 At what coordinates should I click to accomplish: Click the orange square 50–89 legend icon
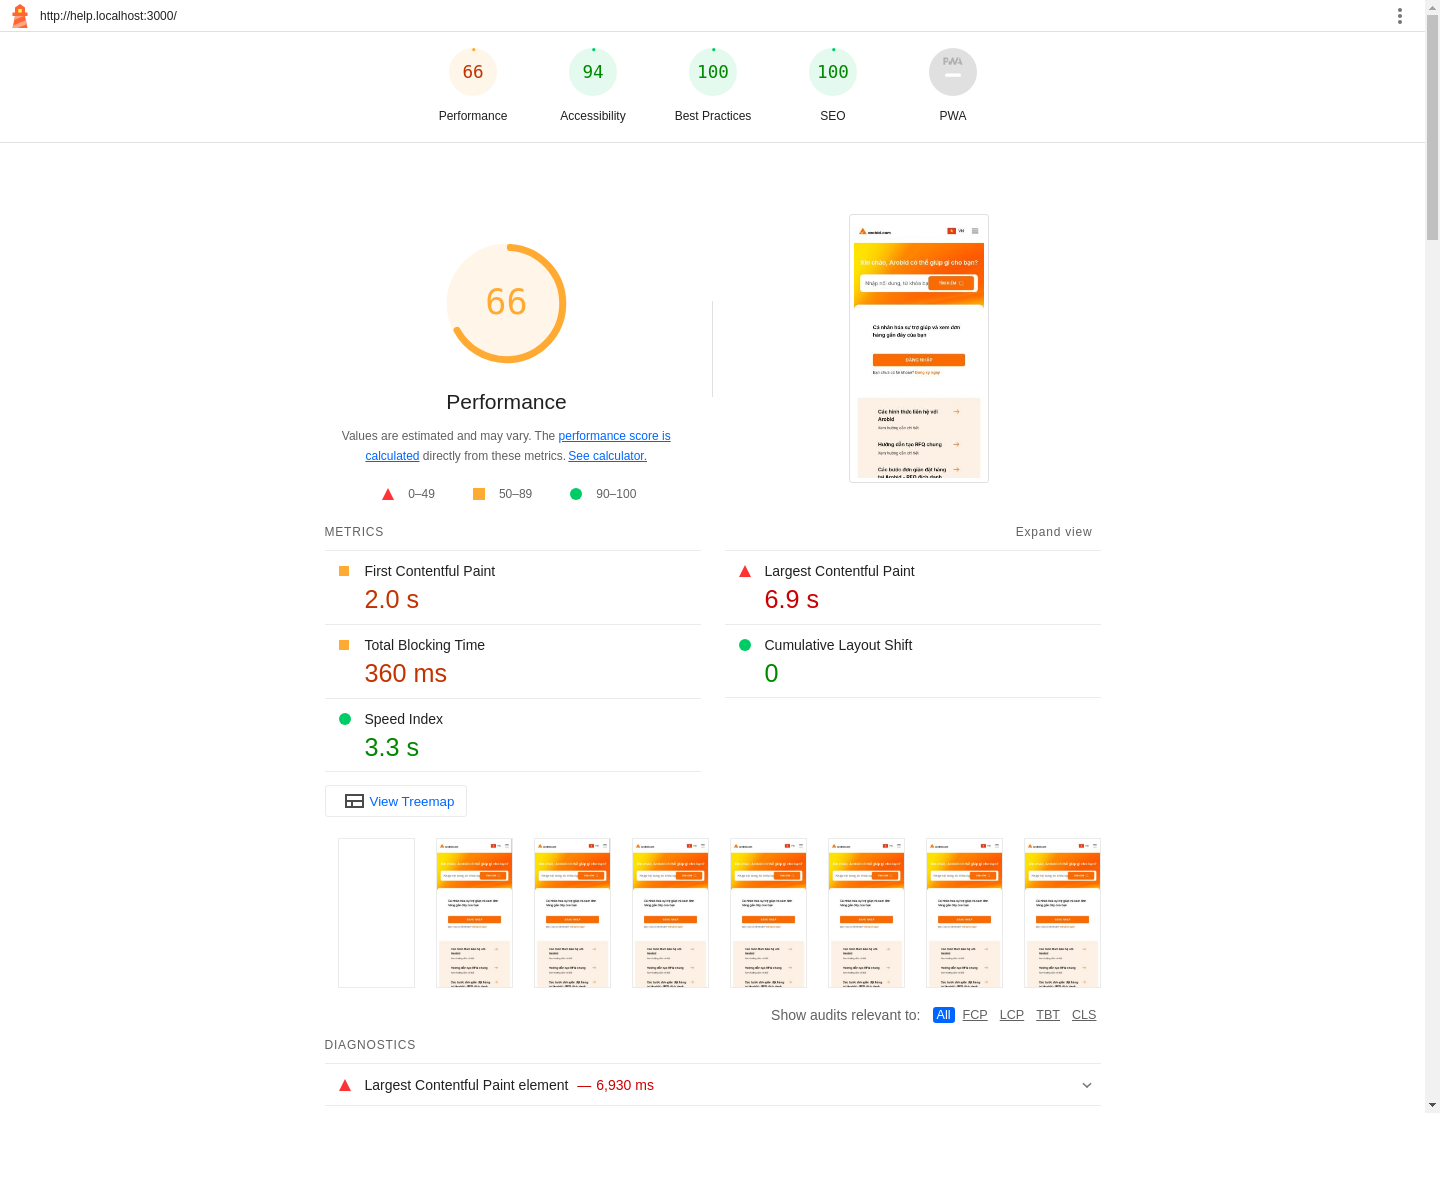(479, 494)
